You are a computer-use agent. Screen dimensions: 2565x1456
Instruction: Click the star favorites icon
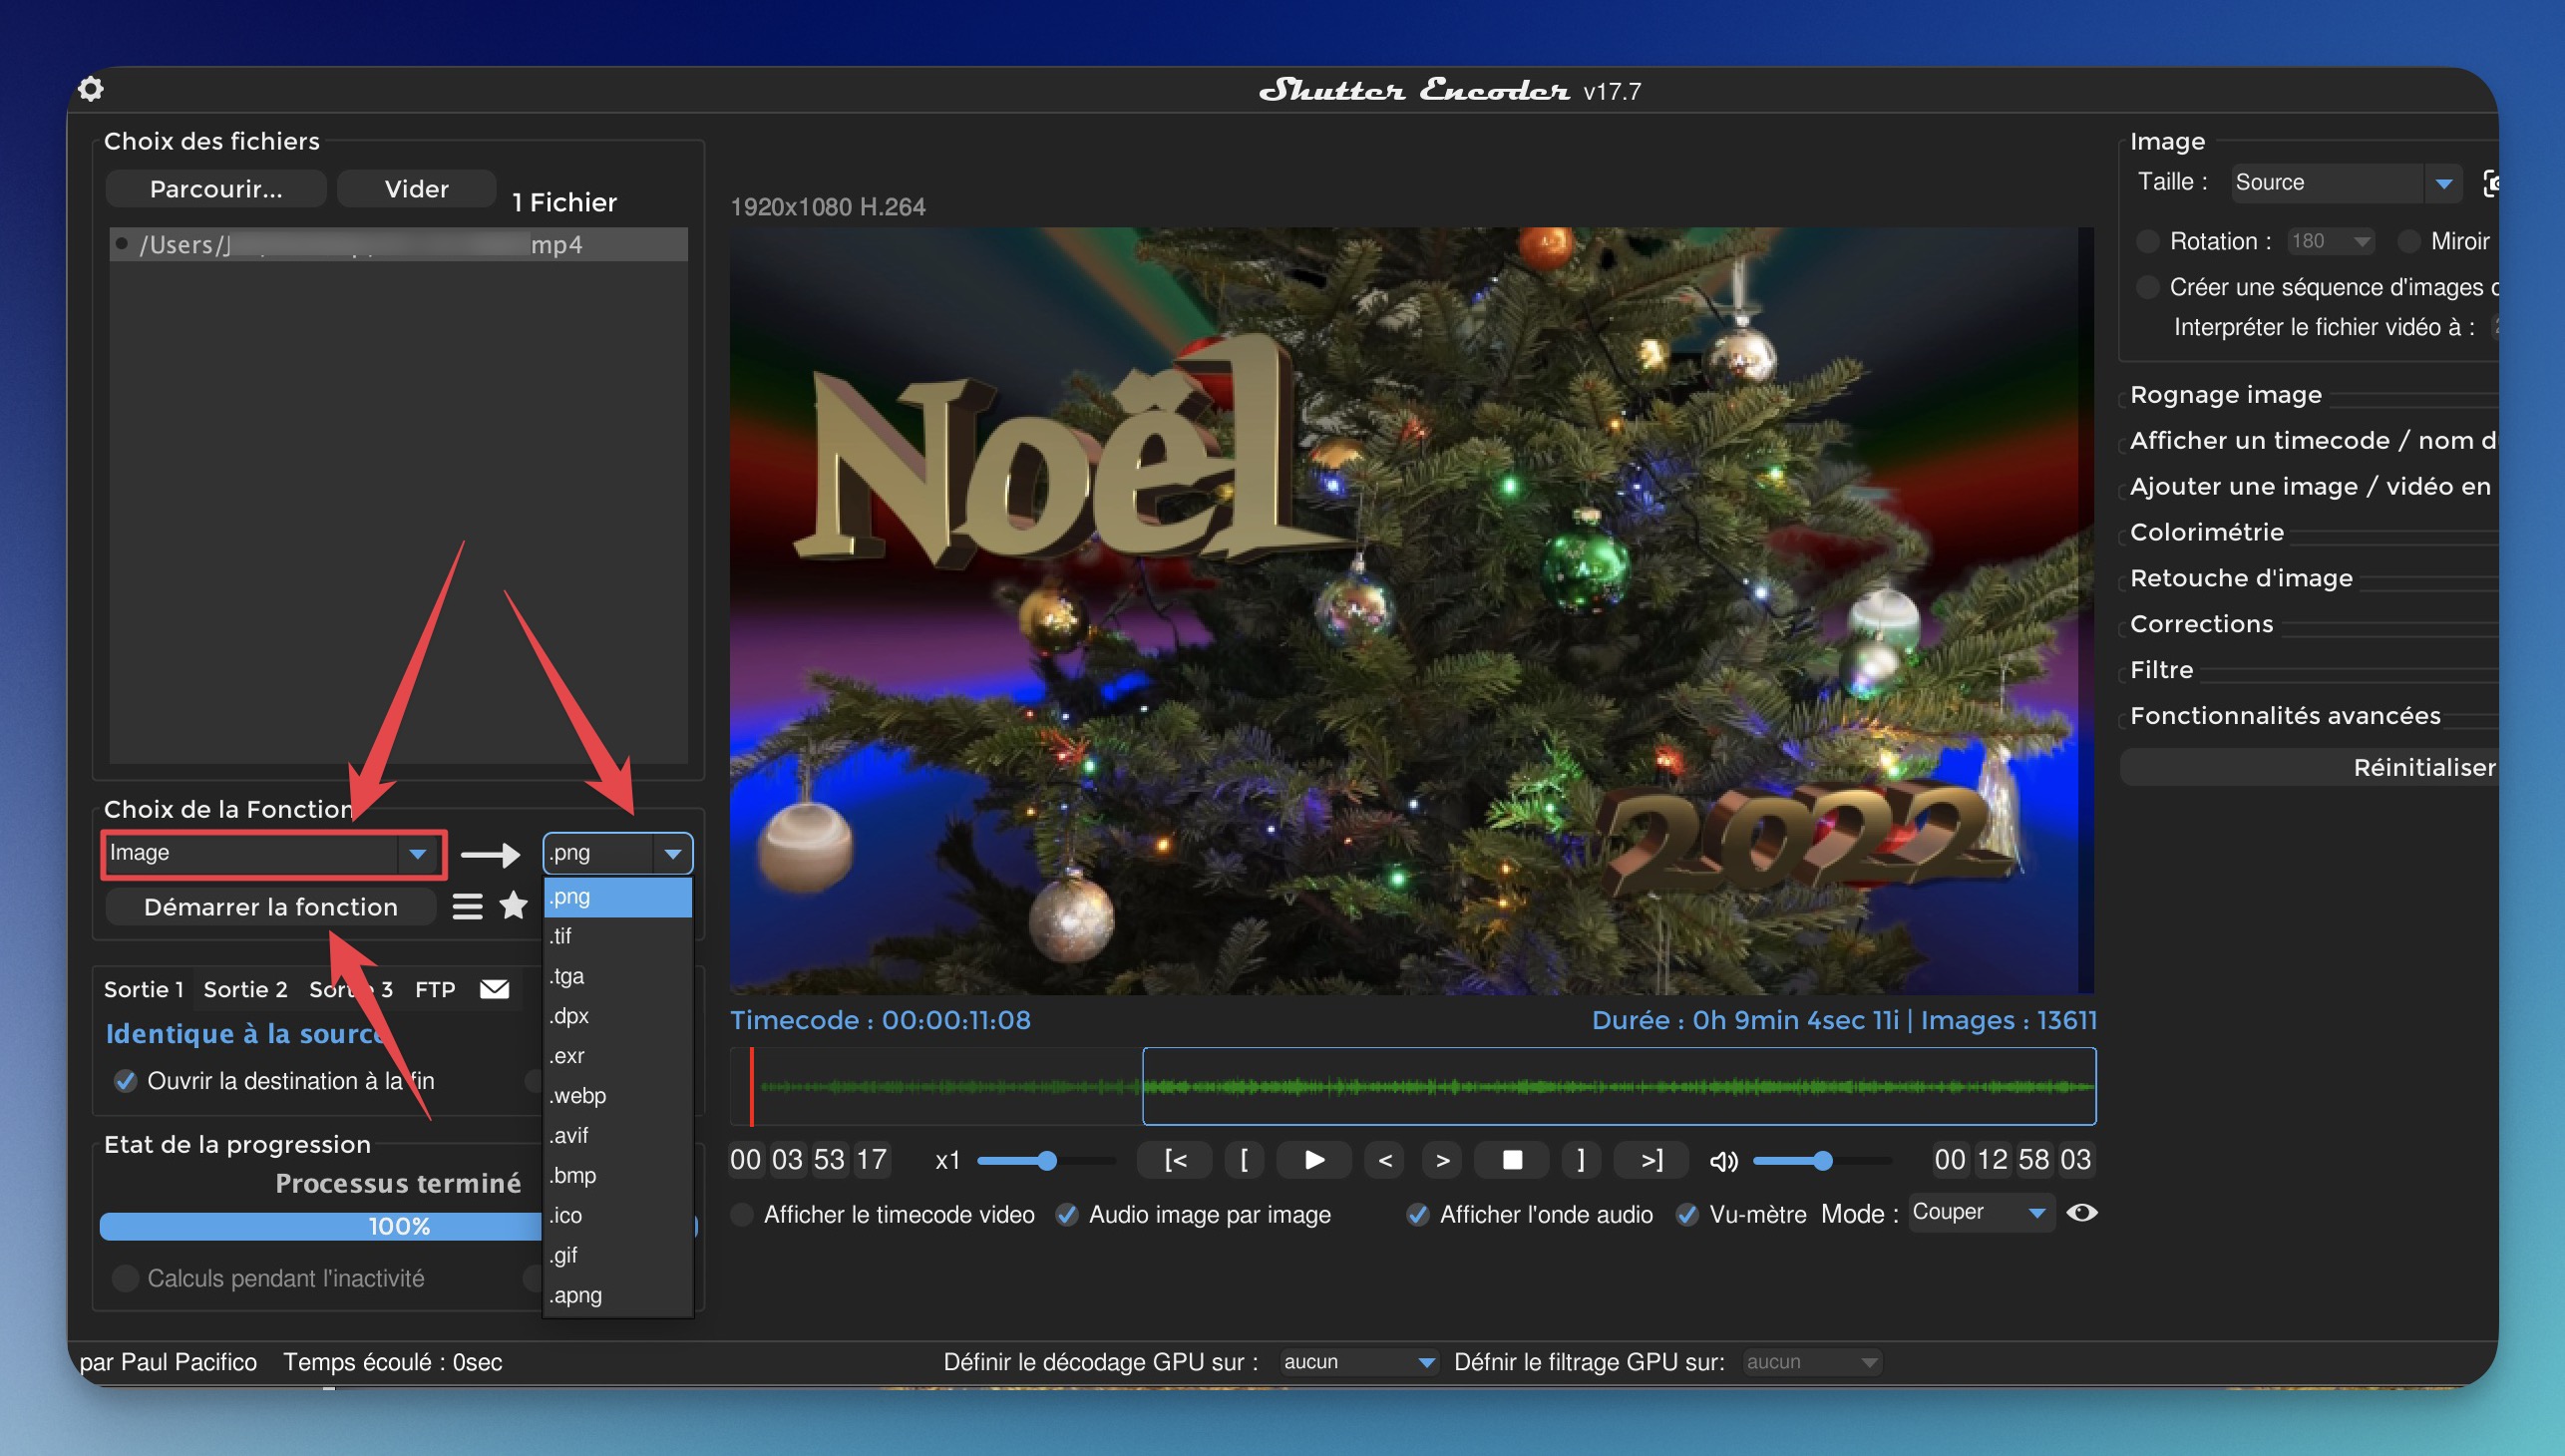tap(514, 906)
